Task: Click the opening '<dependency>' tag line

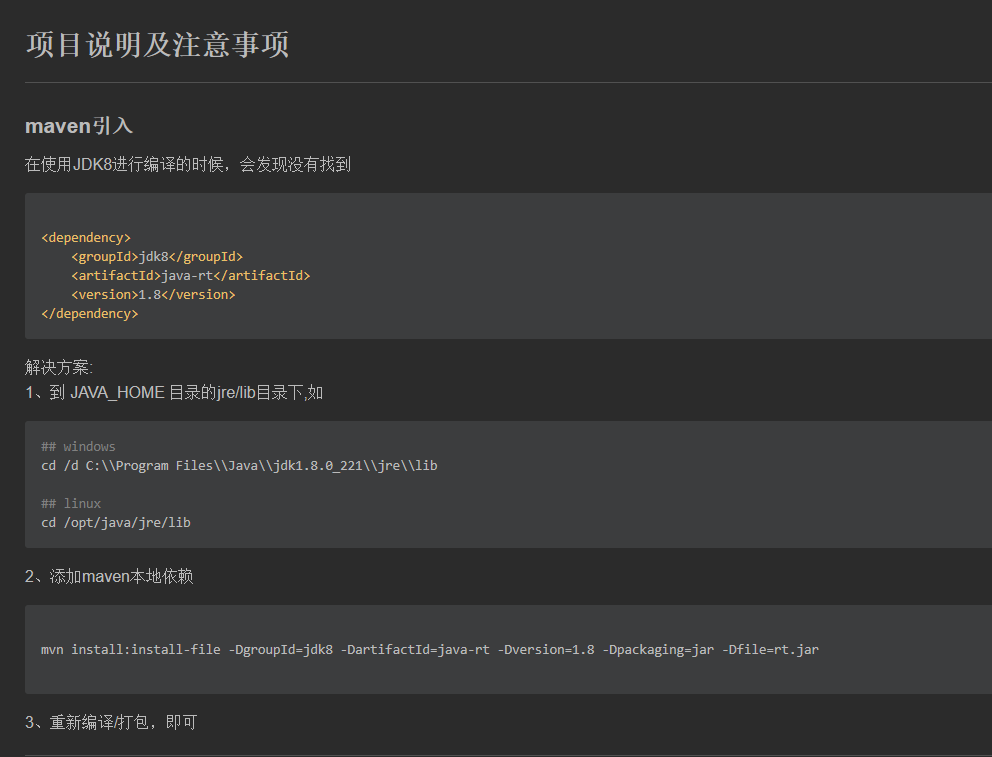Action: (x=86, y=238)
